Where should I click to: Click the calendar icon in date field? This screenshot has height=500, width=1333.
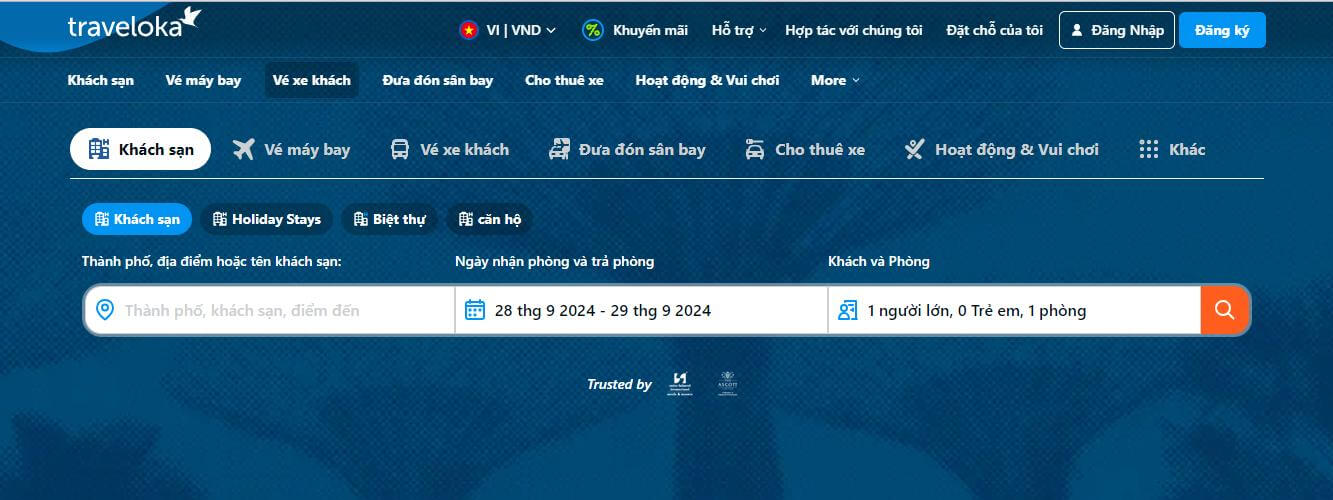[x=475, y=310]
